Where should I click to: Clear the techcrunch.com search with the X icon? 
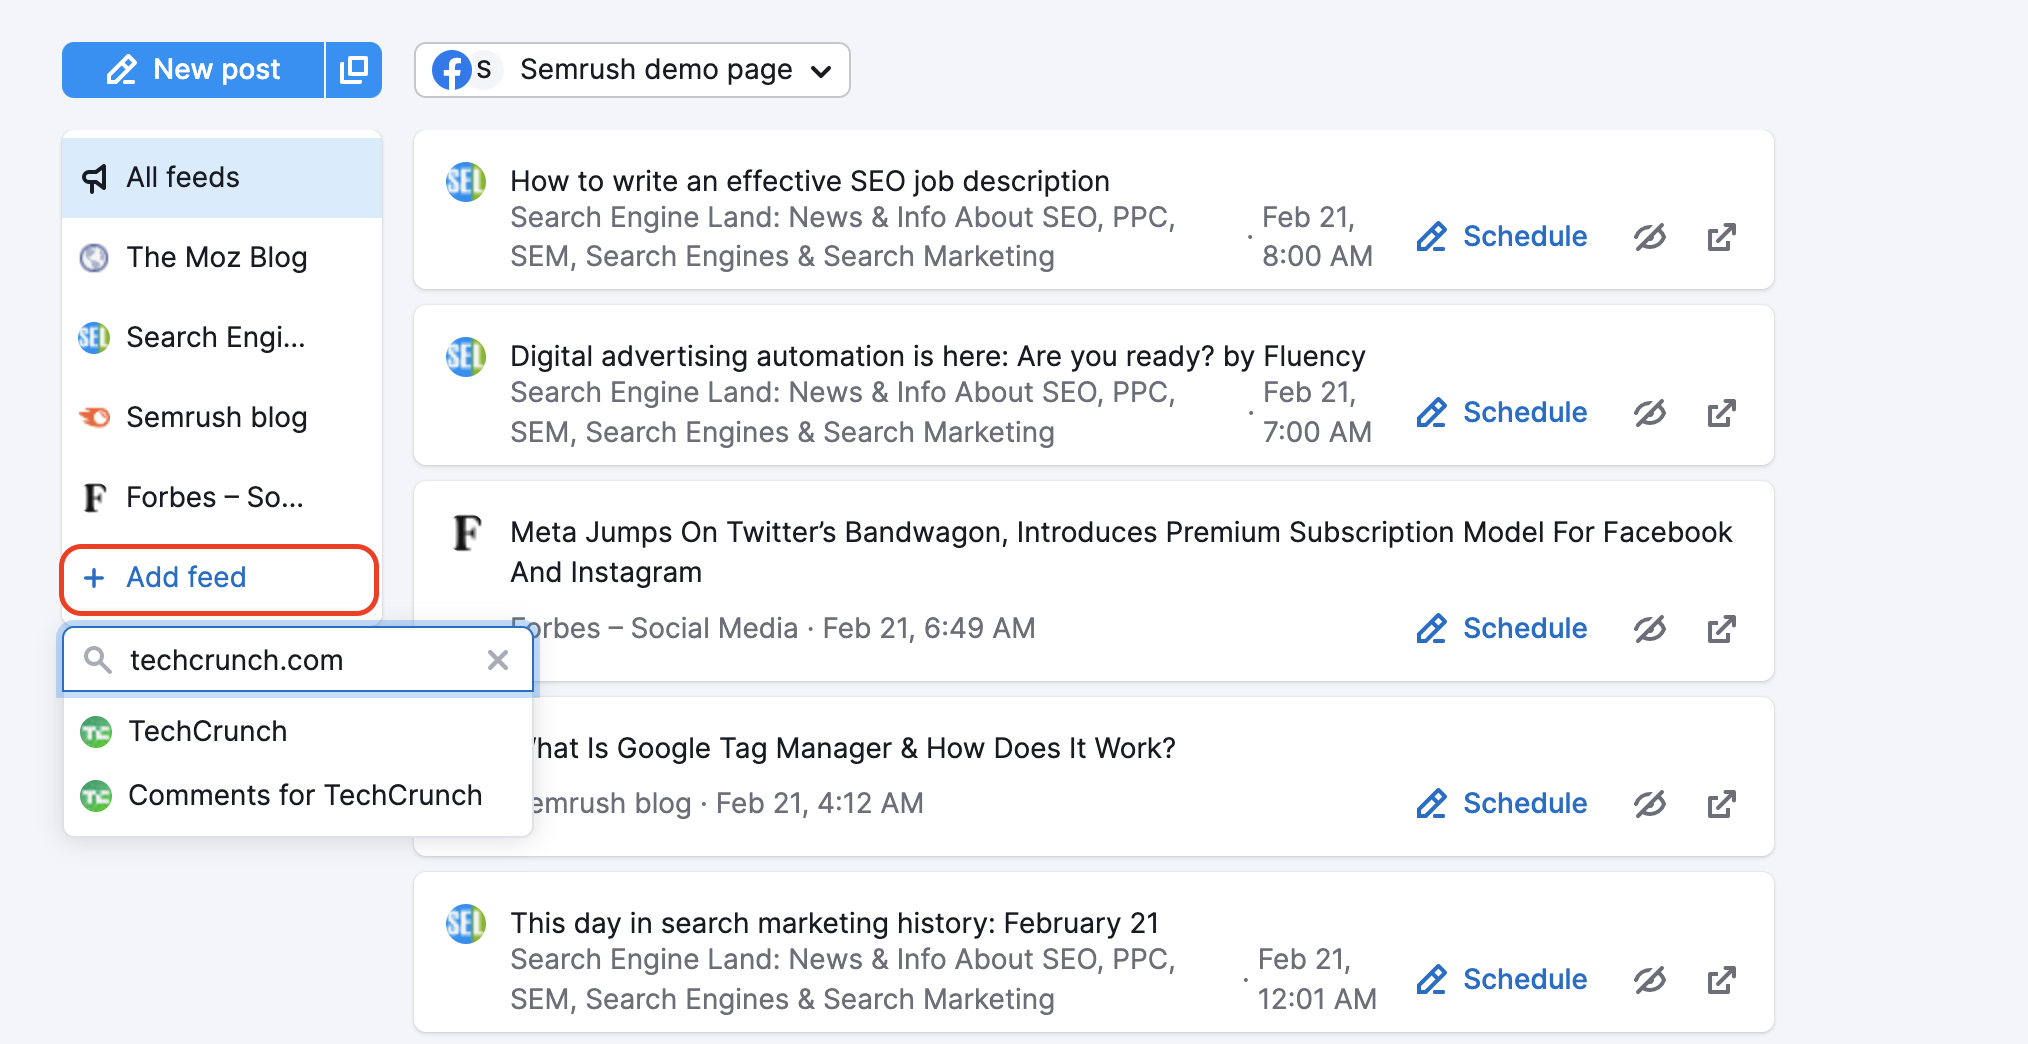pos(498,660)
